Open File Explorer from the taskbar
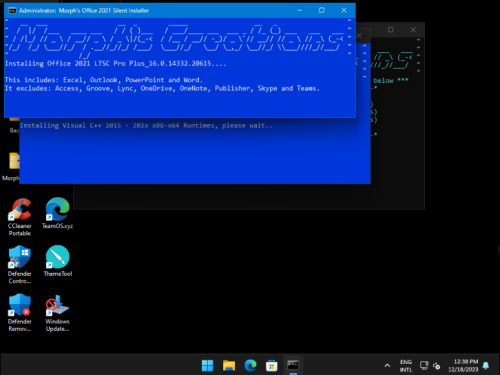 point(229,366)
